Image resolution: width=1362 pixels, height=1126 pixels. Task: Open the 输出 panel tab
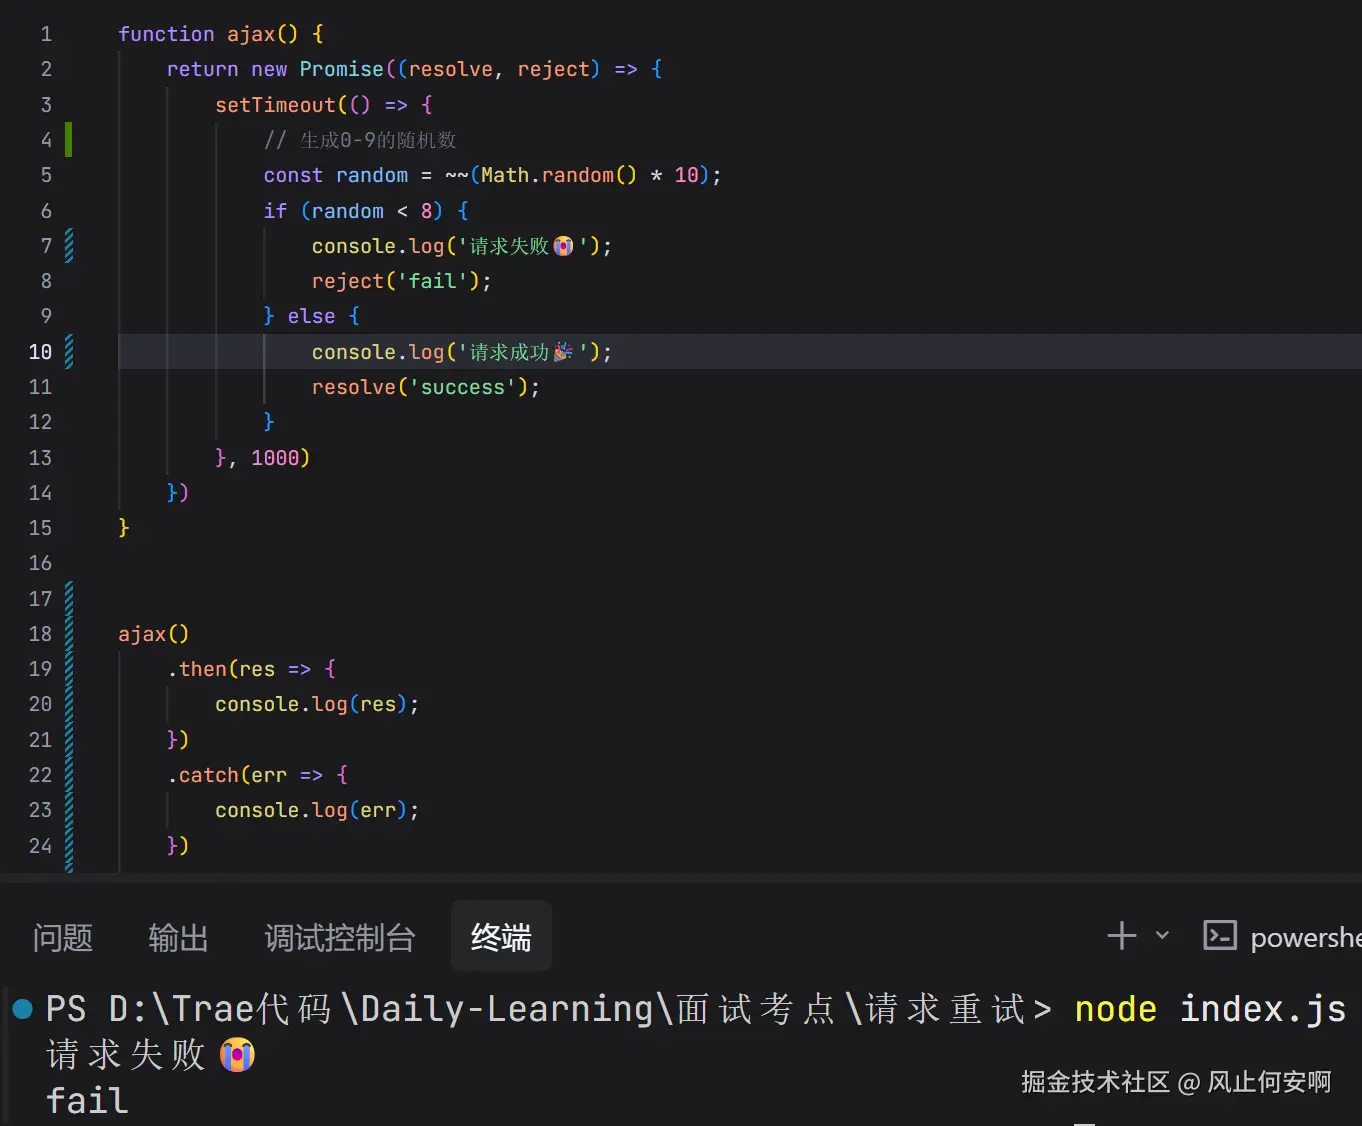pyautogui.click(x=178, y=937)
